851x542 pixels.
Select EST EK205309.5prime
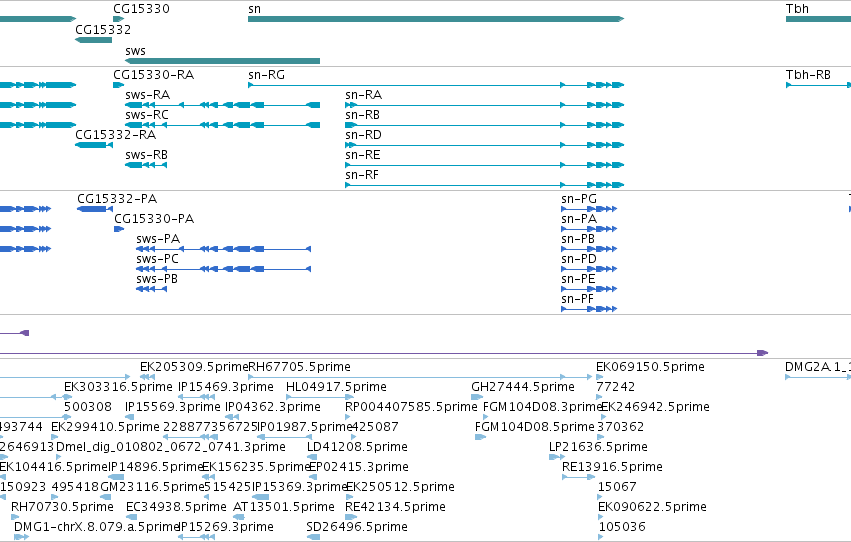tap(194, 367)
